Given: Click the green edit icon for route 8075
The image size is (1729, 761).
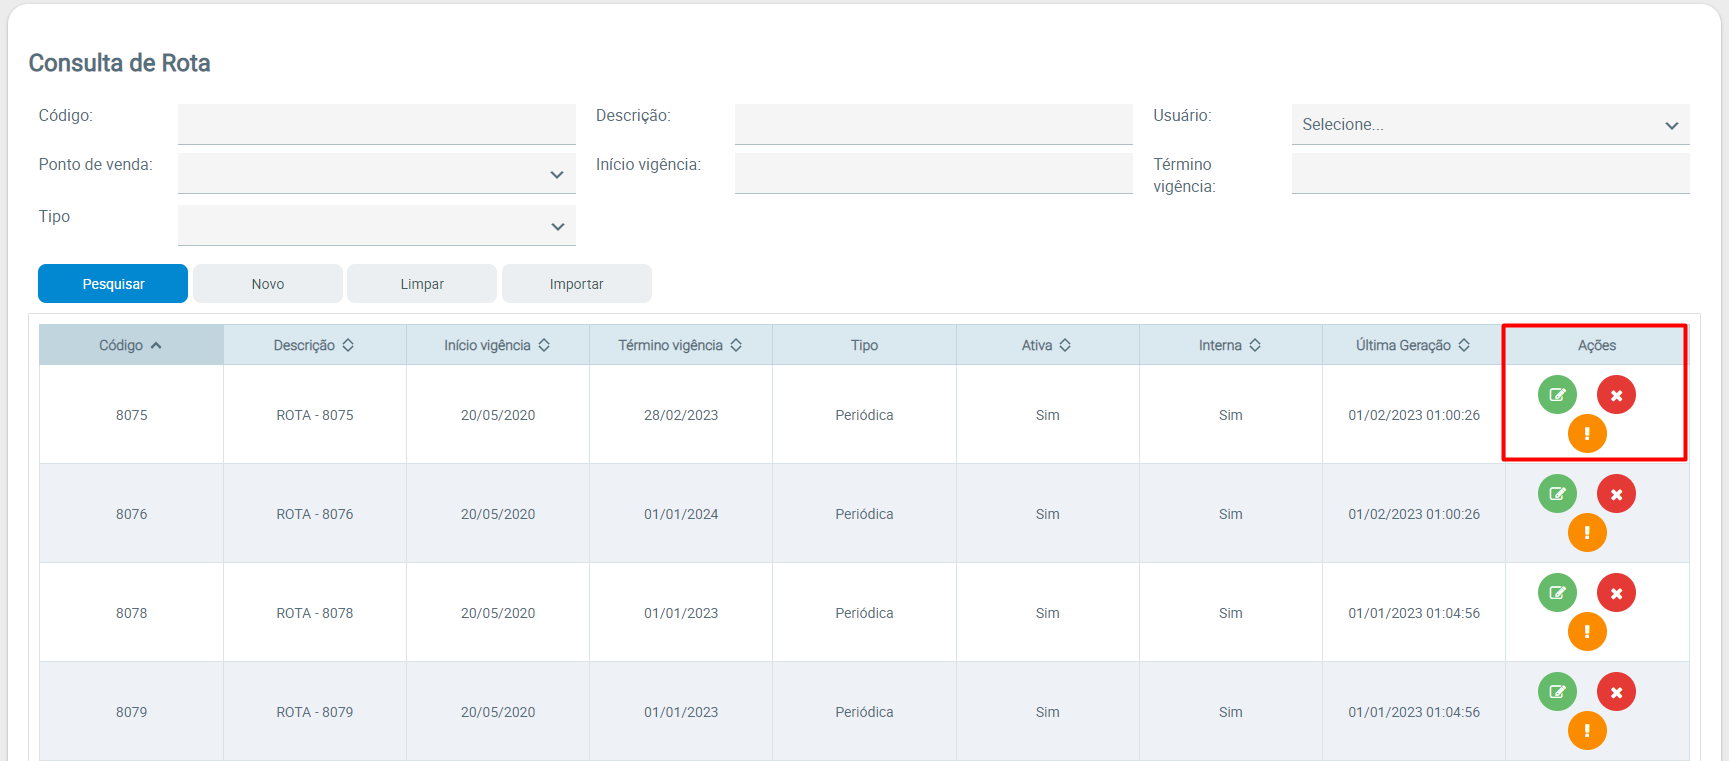Looking at the screenshot, I should pyautogui.click(x=1557, y=395).
